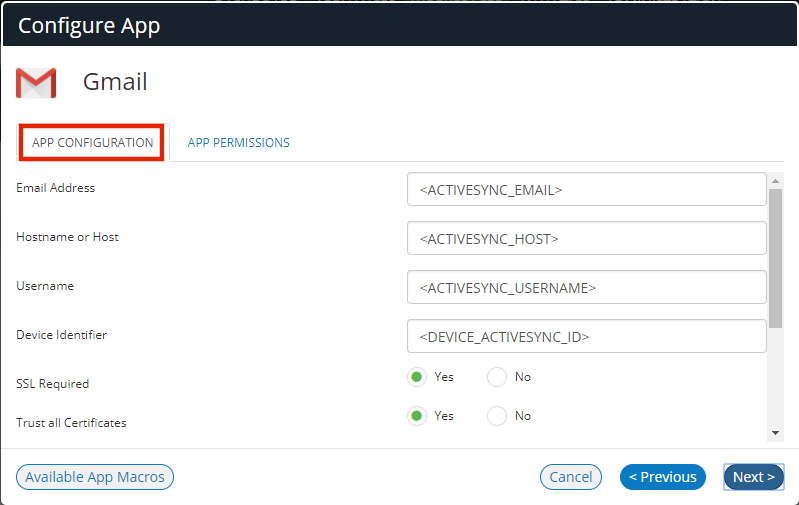Proceed with the Next button

(754, 477)
